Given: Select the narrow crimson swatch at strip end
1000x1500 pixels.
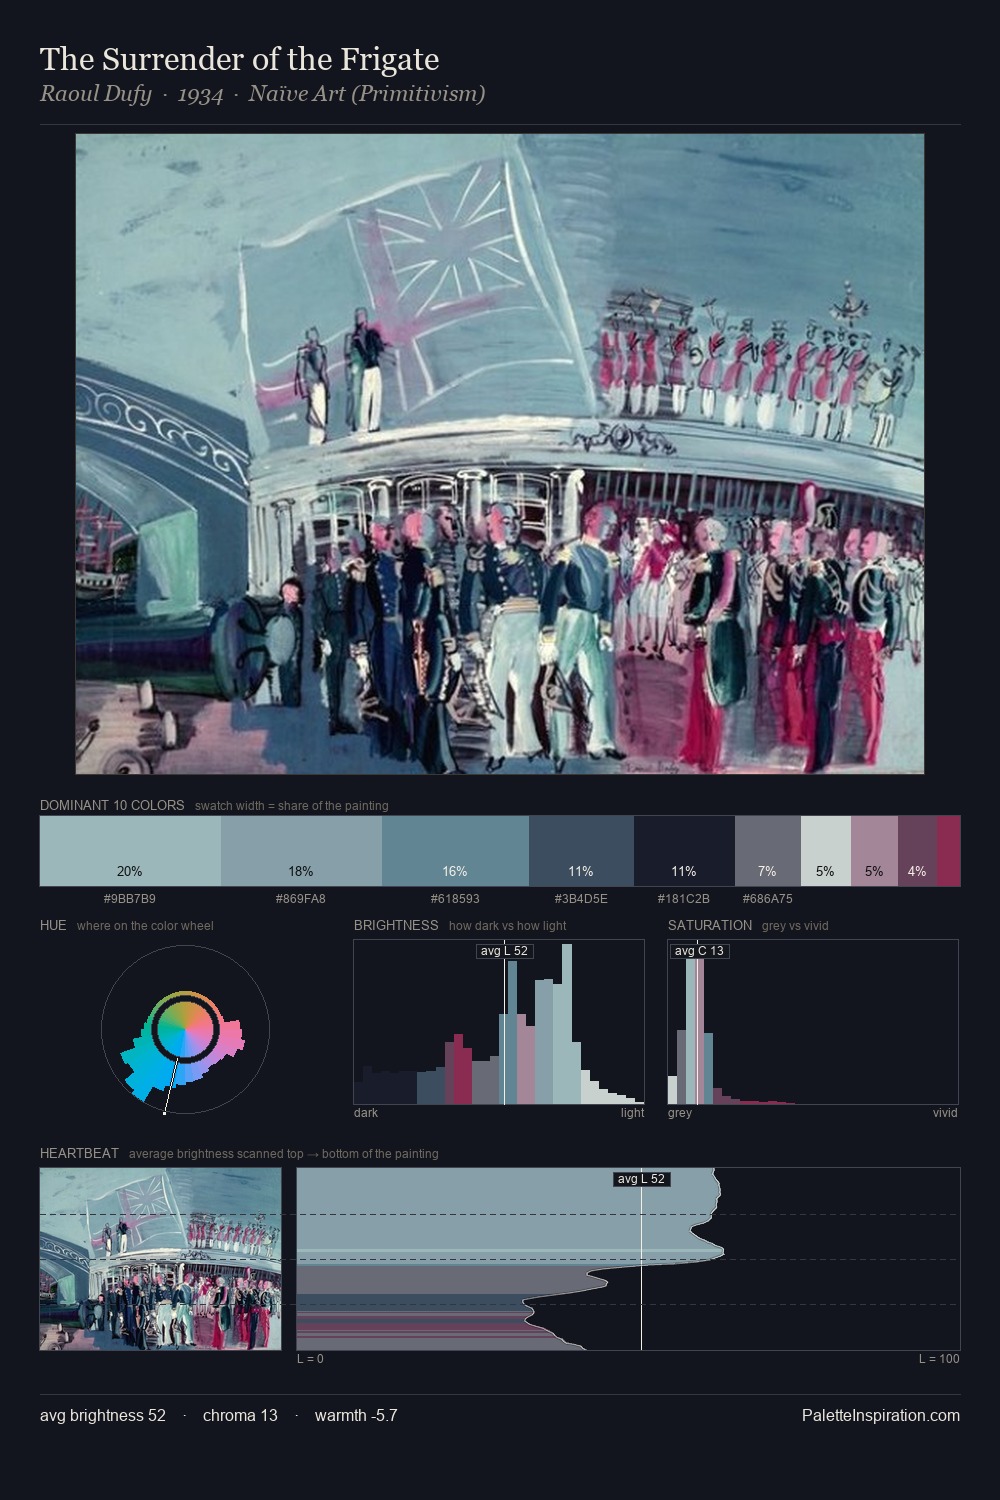Looking at the screenshot, I should click(x=949, y=851).
